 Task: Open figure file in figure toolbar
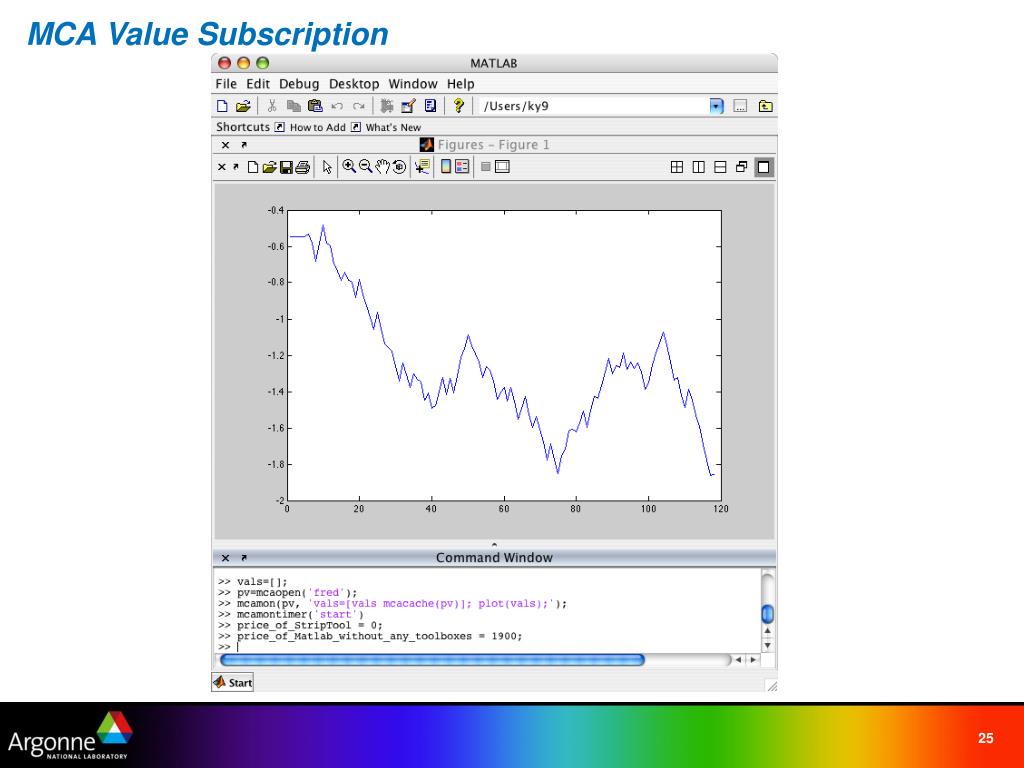(269, 167)
